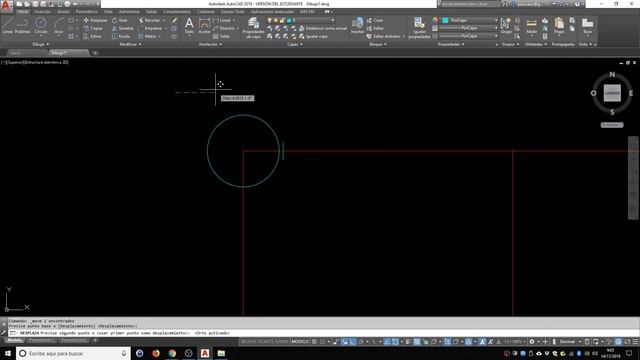Viewport: 640px width, 360px height.
Task: Open the color ByLayer PorCapa dropdown
Action: pyautogui.click(x=469, y=20)
